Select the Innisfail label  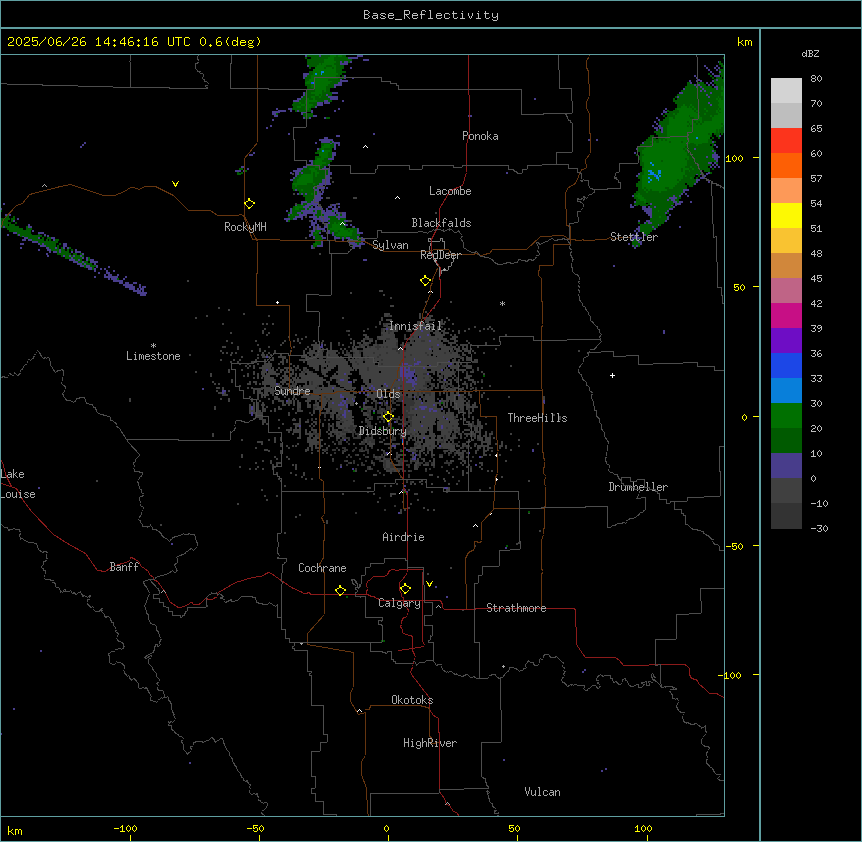[x=416, y=326]
